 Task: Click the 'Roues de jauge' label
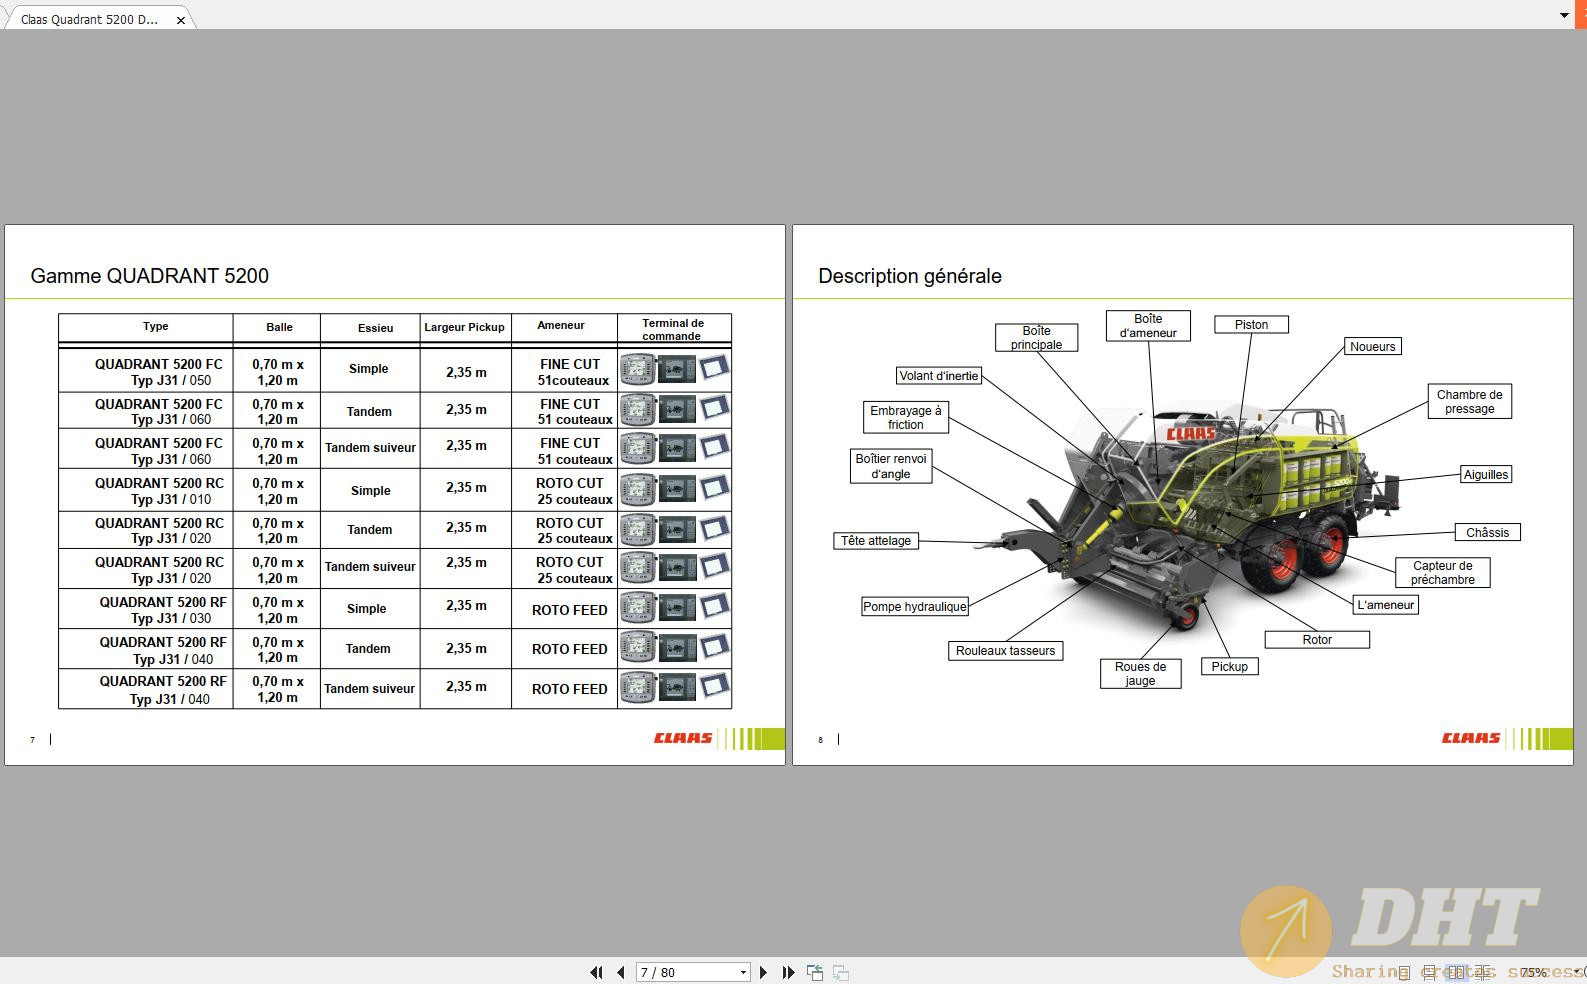coord(1140,674)
